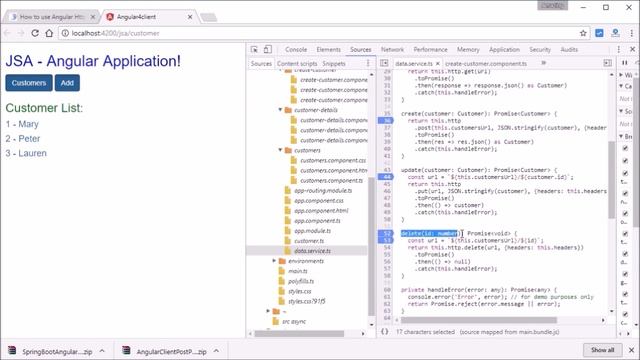Click the Add button
The height and width of the screenshot is (360, 640).
[67, 83]
